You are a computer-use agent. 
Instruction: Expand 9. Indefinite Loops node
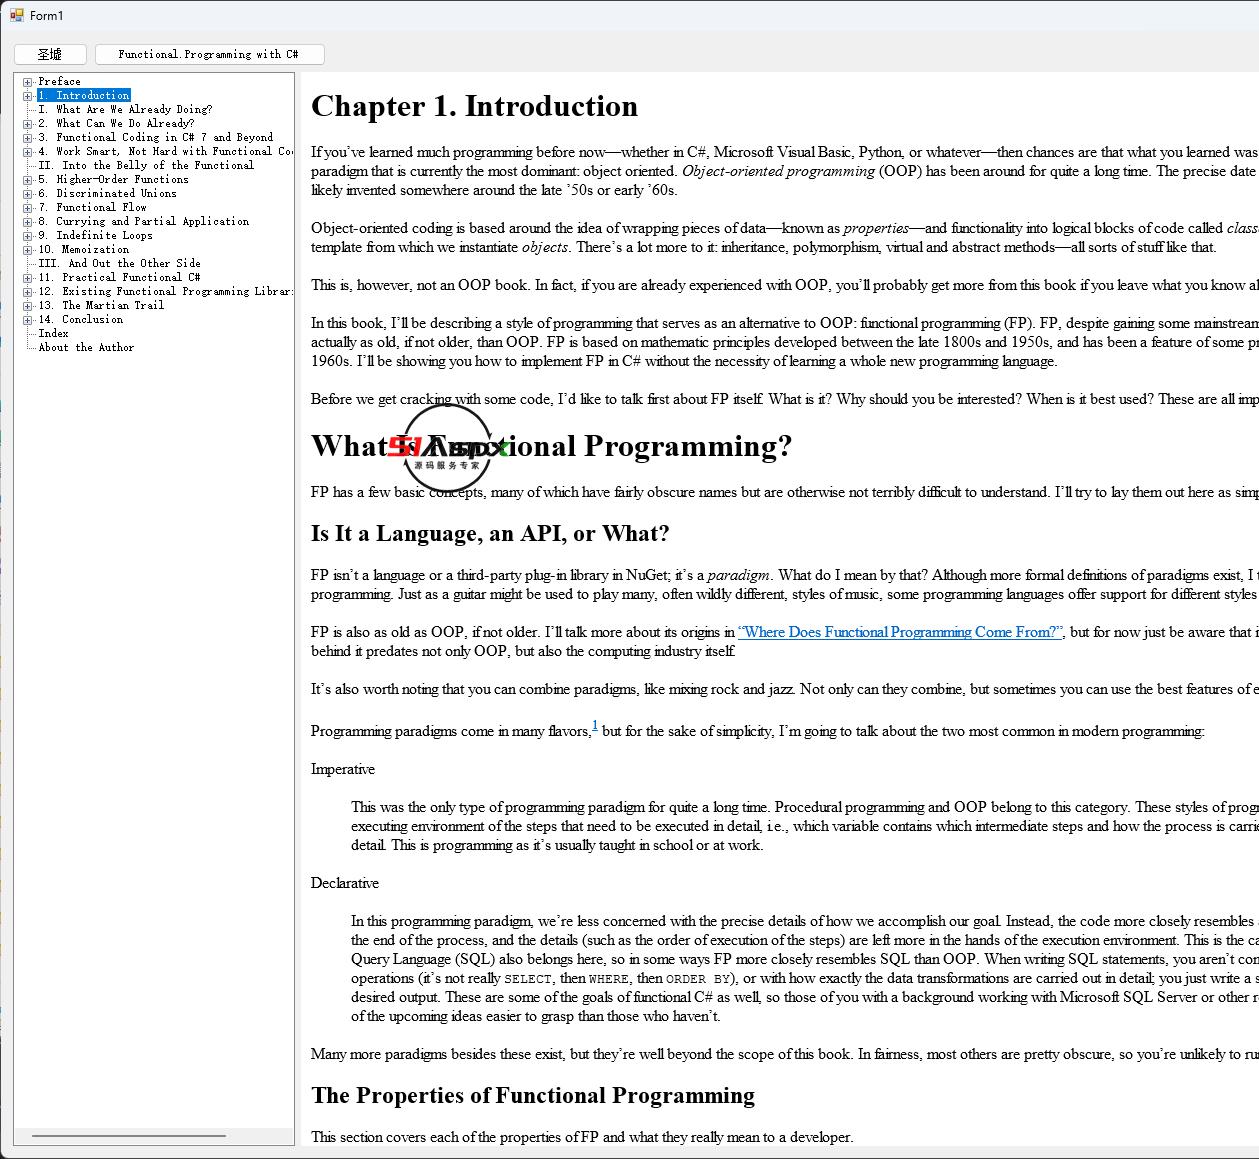[x=28, y=236]
